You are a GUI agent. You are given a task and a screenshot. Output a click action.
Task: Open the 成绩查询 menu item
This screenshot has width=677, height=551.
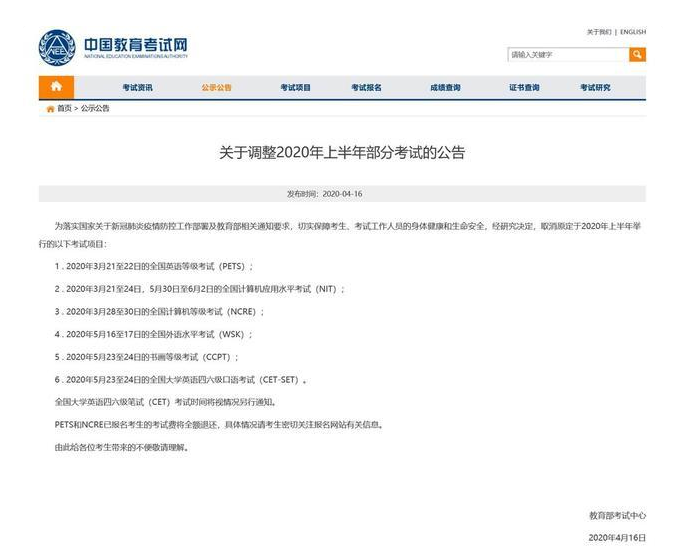446,88
